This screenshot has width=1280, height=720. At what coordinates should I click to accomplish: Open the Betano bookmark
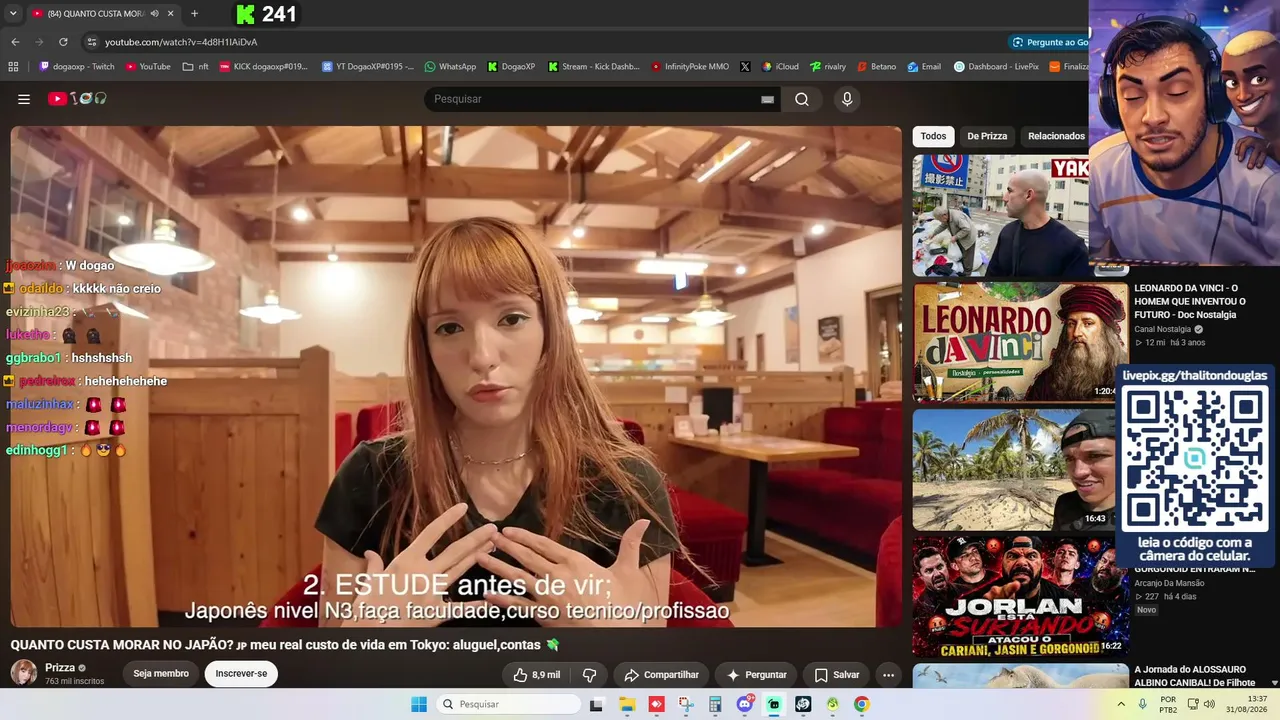pyautogui.click(x=877, y=67)
